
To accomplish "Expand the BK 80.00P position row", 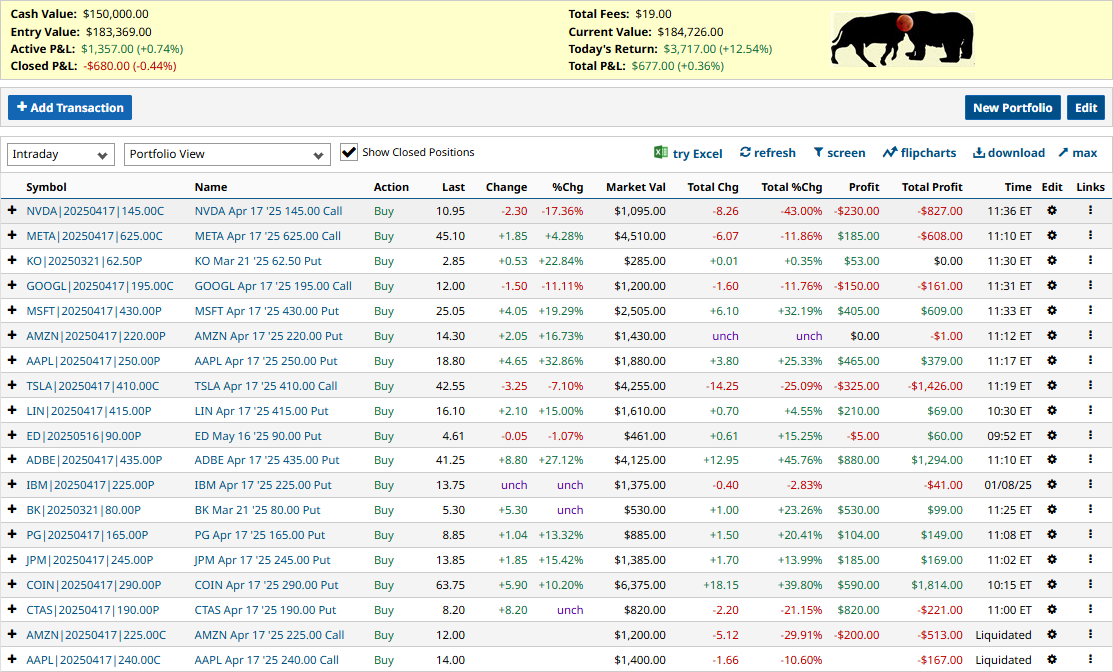I will [x=12, y=509].
